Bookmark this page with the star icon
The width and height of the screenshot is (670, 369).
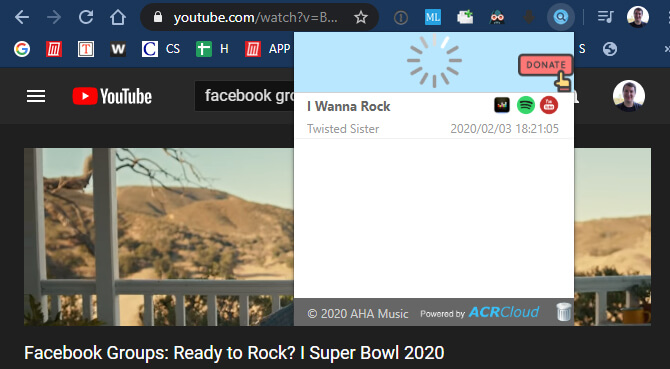point(361,18)
